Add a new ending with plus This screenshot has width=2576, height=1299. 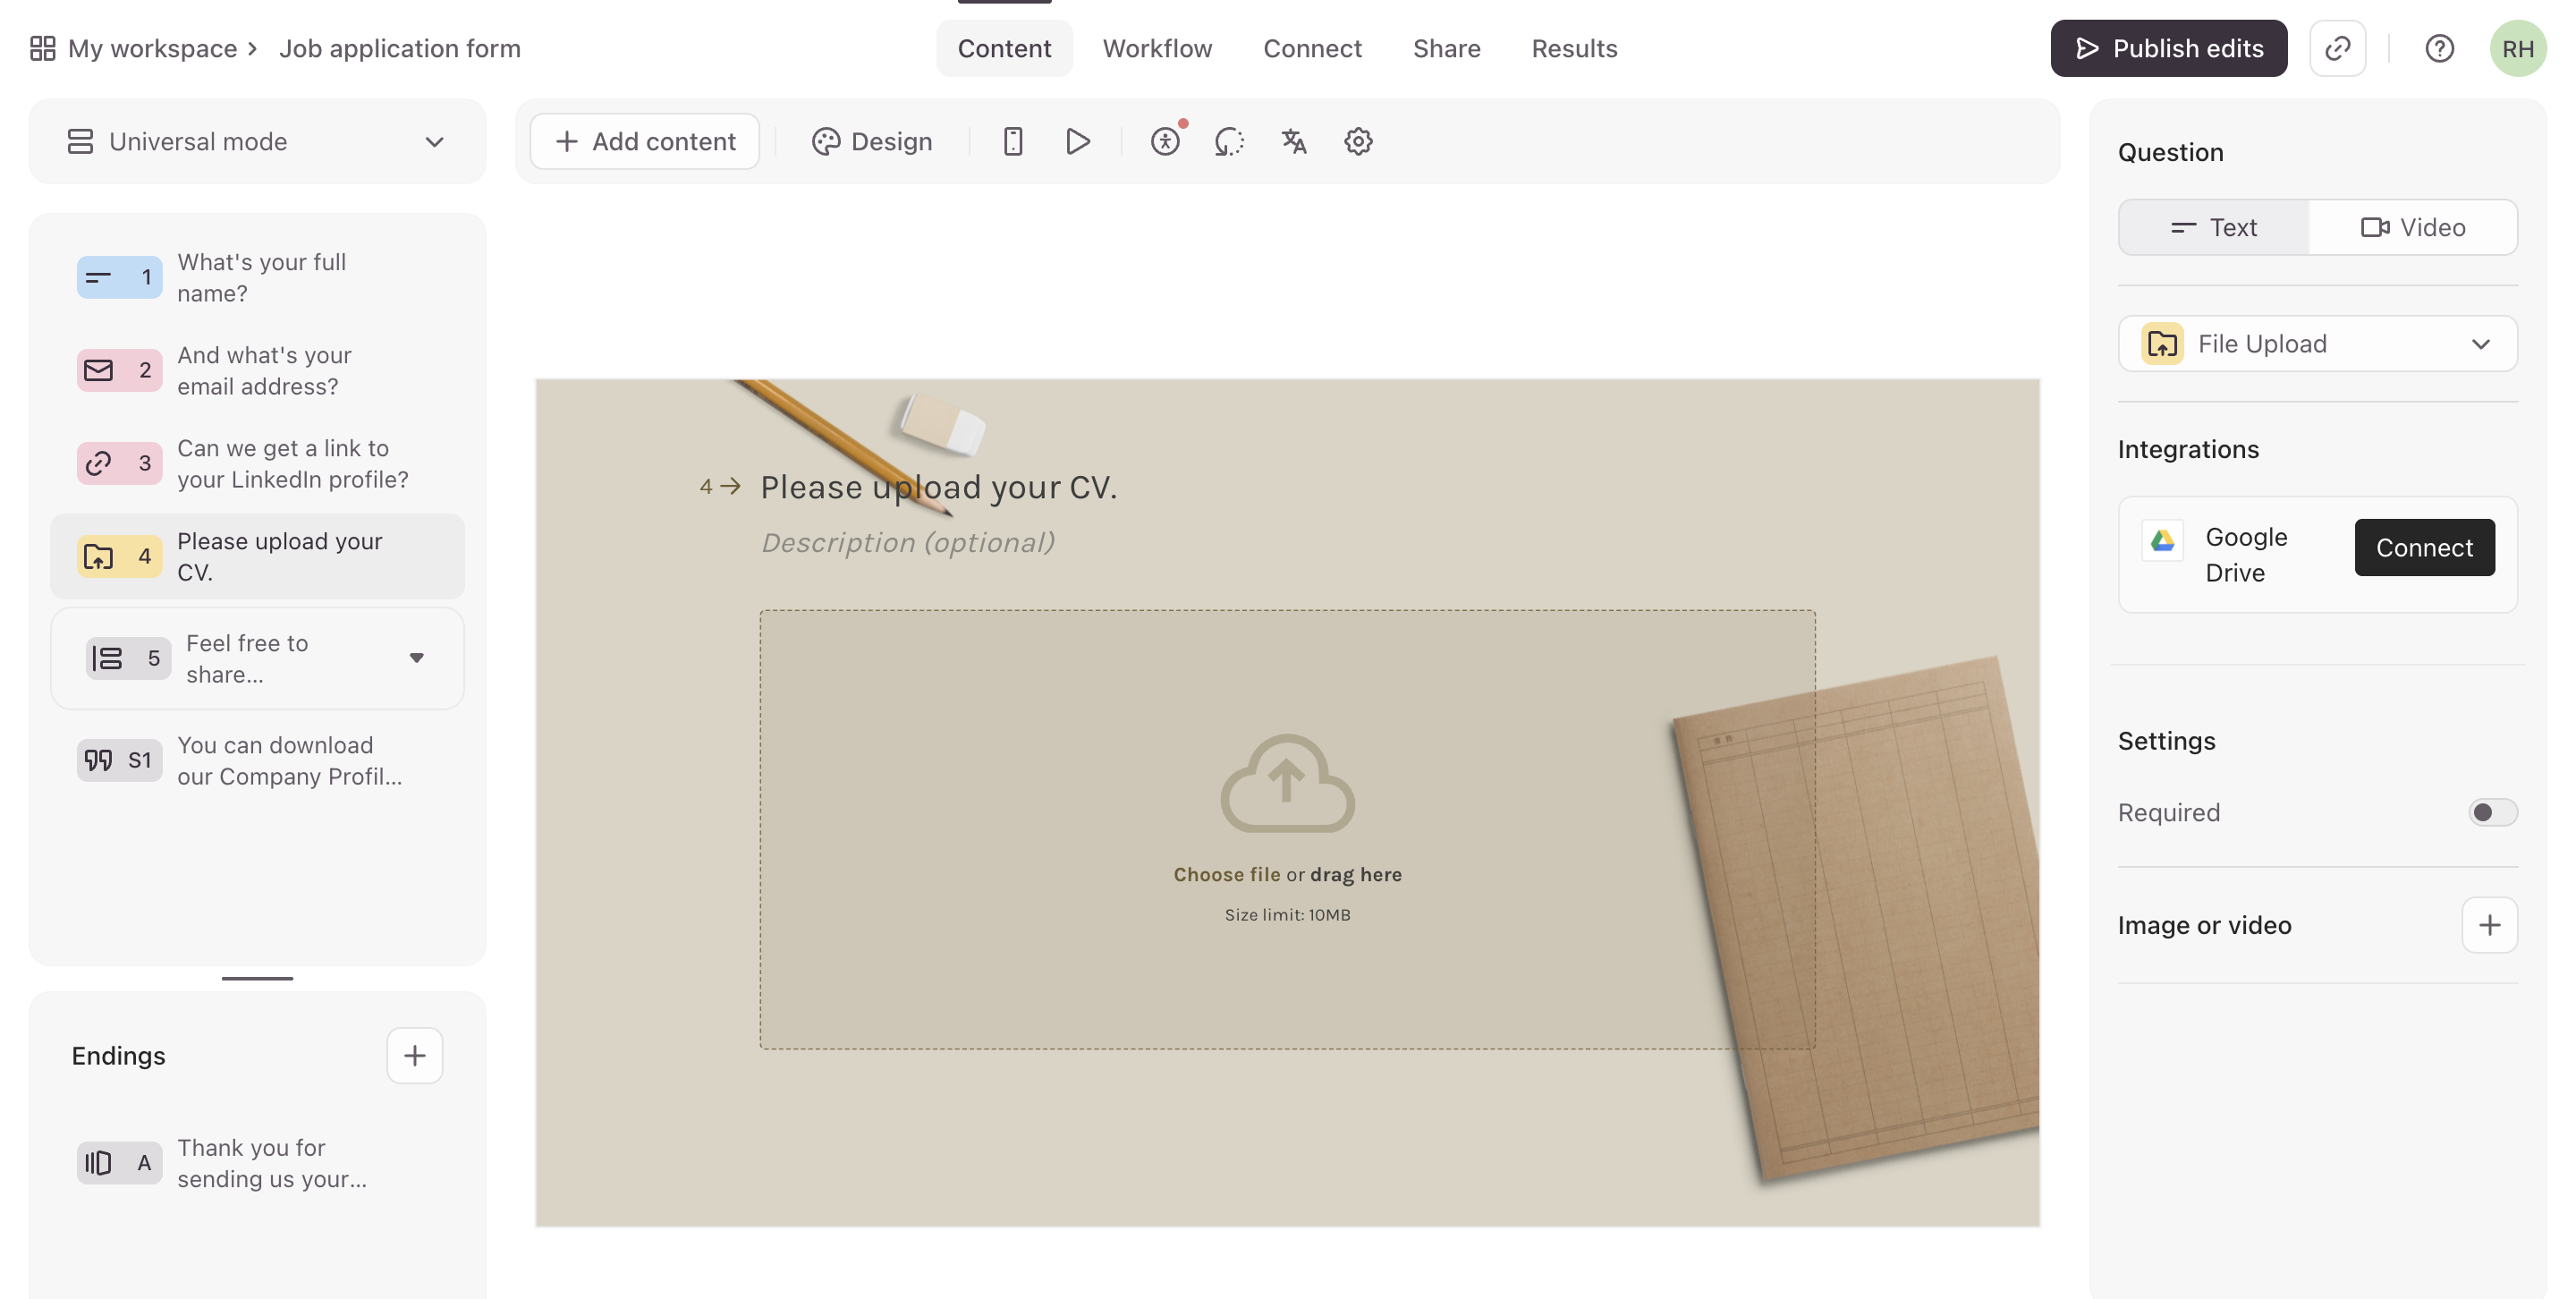point(414,1055)
